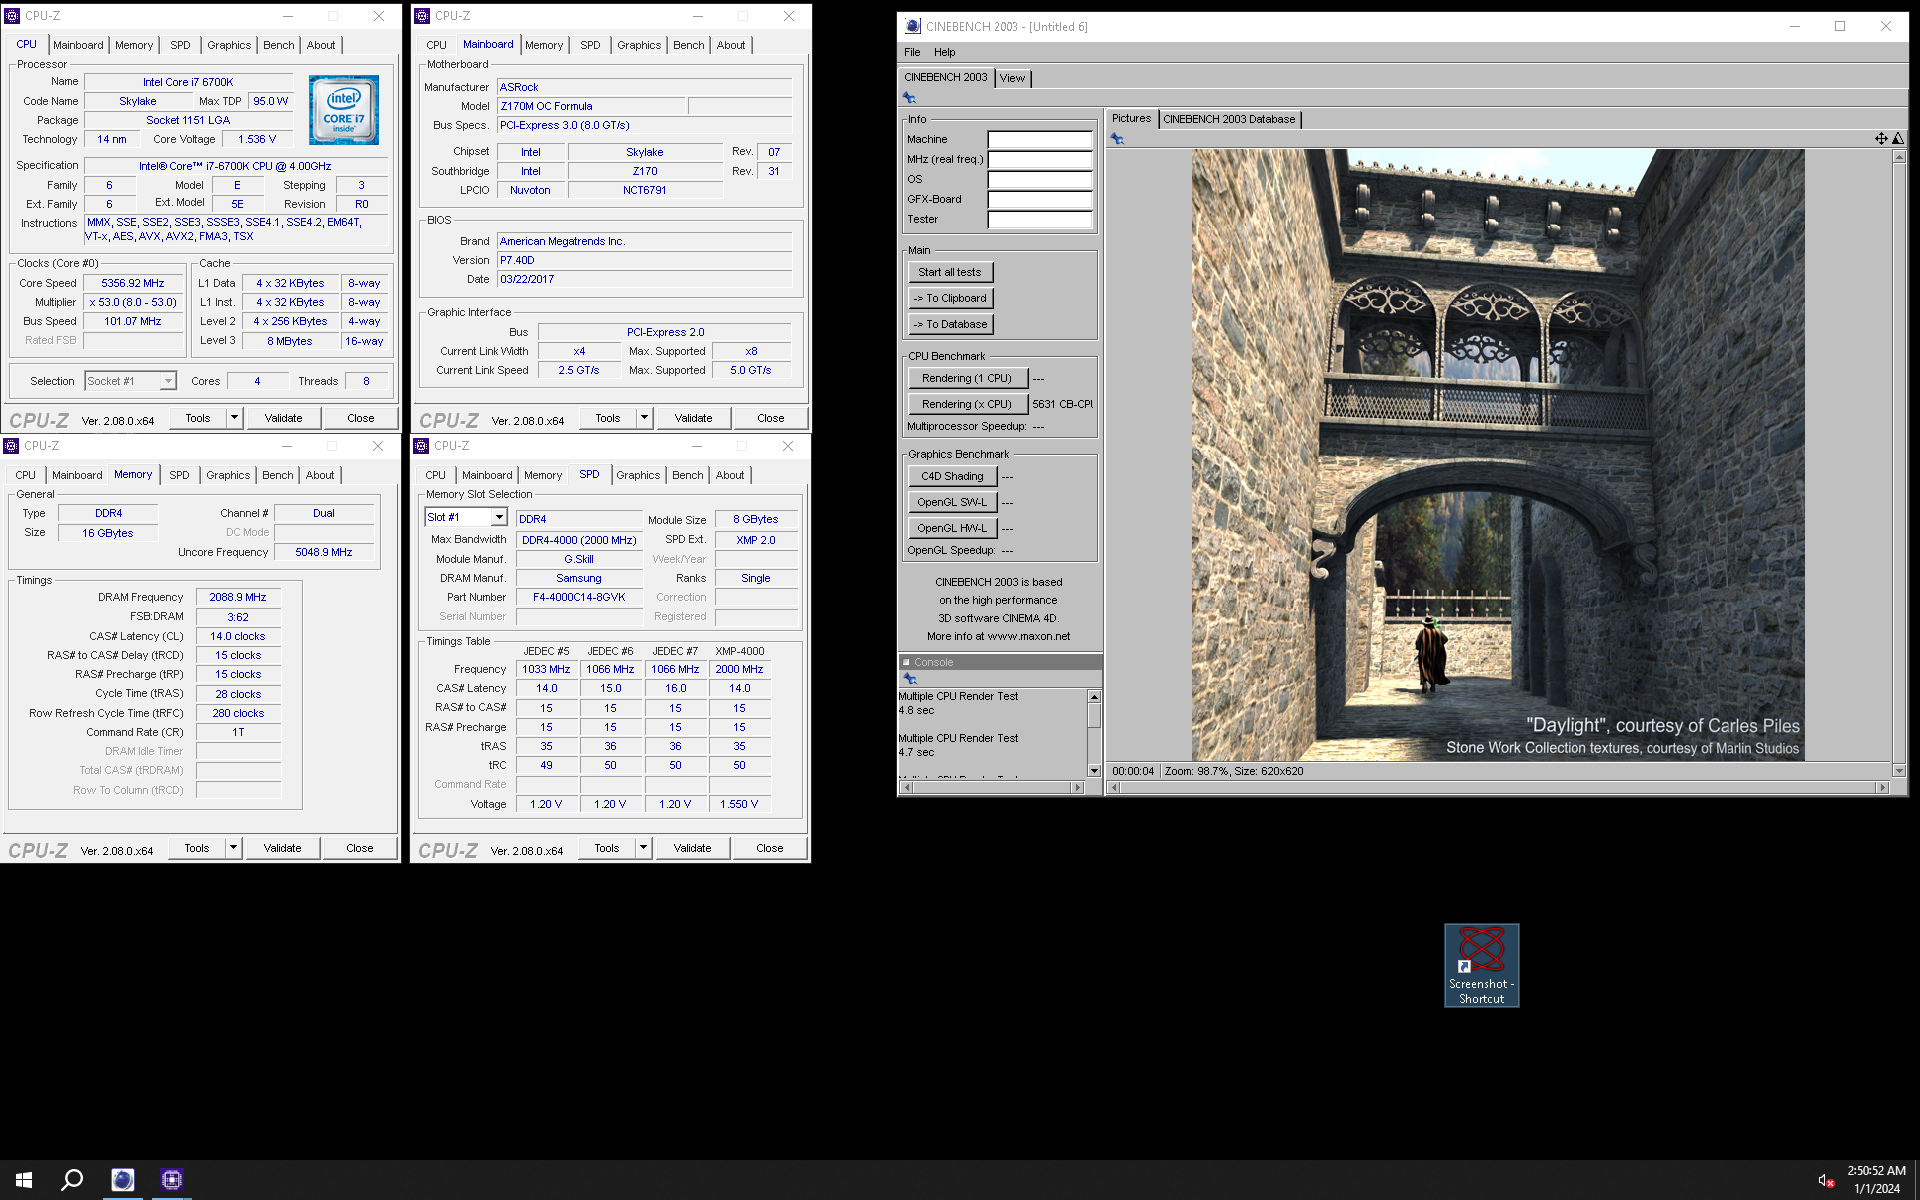Click the pin icon below CINEBENCH 2003 tab

[909, 97]
